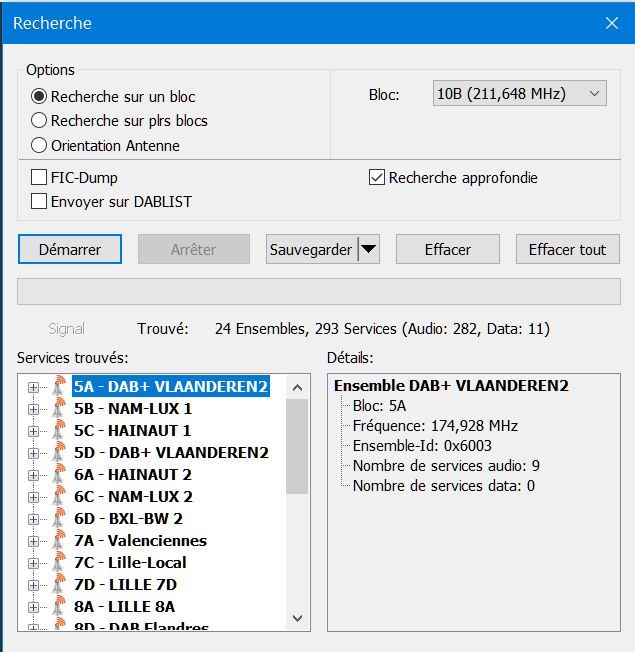The image size is (635, 652).
Task: Uncheck Recherche approfondie checkbox
Action: tap(377, 178)
